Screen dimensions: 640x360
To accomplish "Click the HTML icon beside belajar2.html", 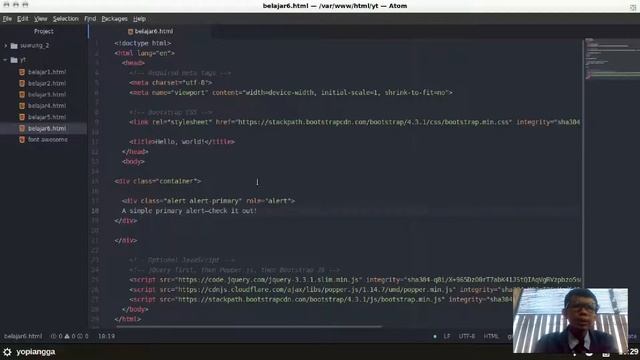I will pyautogui.click(x=22, y=83).
